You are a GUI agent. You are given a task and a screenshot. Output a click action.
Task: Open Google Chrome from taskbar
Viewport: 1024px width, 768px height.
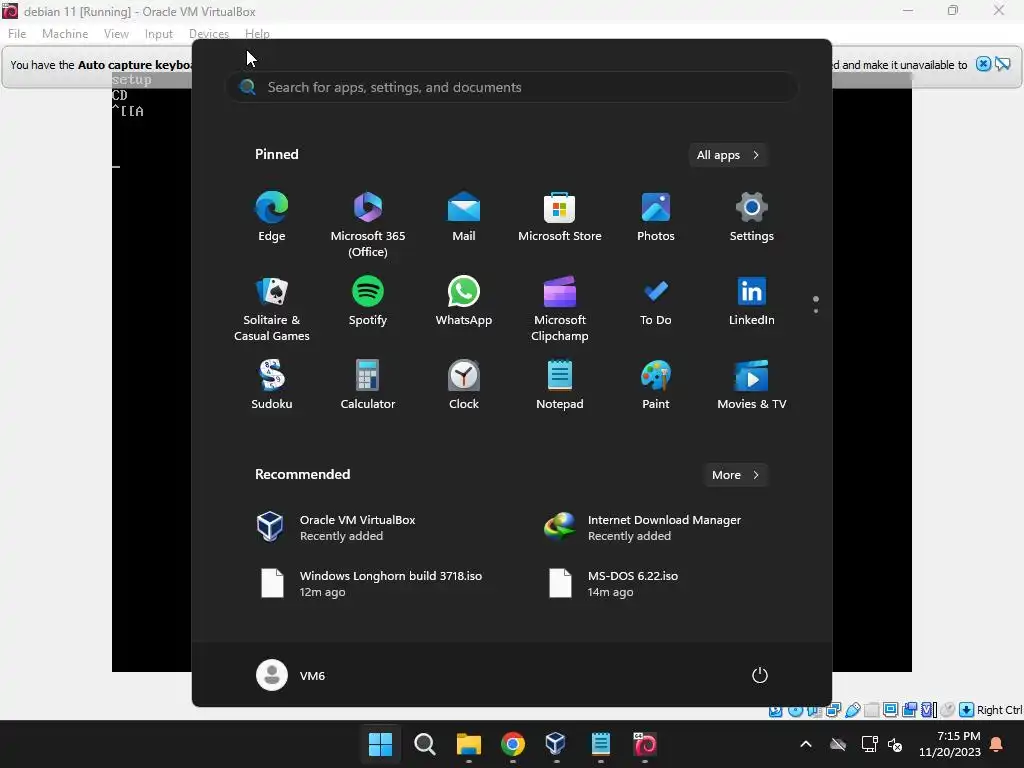click(513, 744)
